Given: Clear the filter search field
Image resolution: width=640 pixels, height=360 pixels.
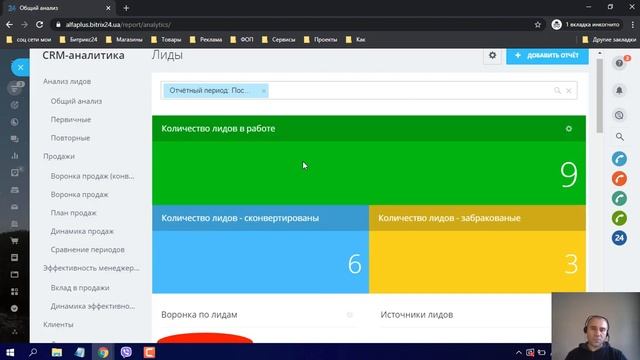Looking at the screenshot, I should [569, 91].
